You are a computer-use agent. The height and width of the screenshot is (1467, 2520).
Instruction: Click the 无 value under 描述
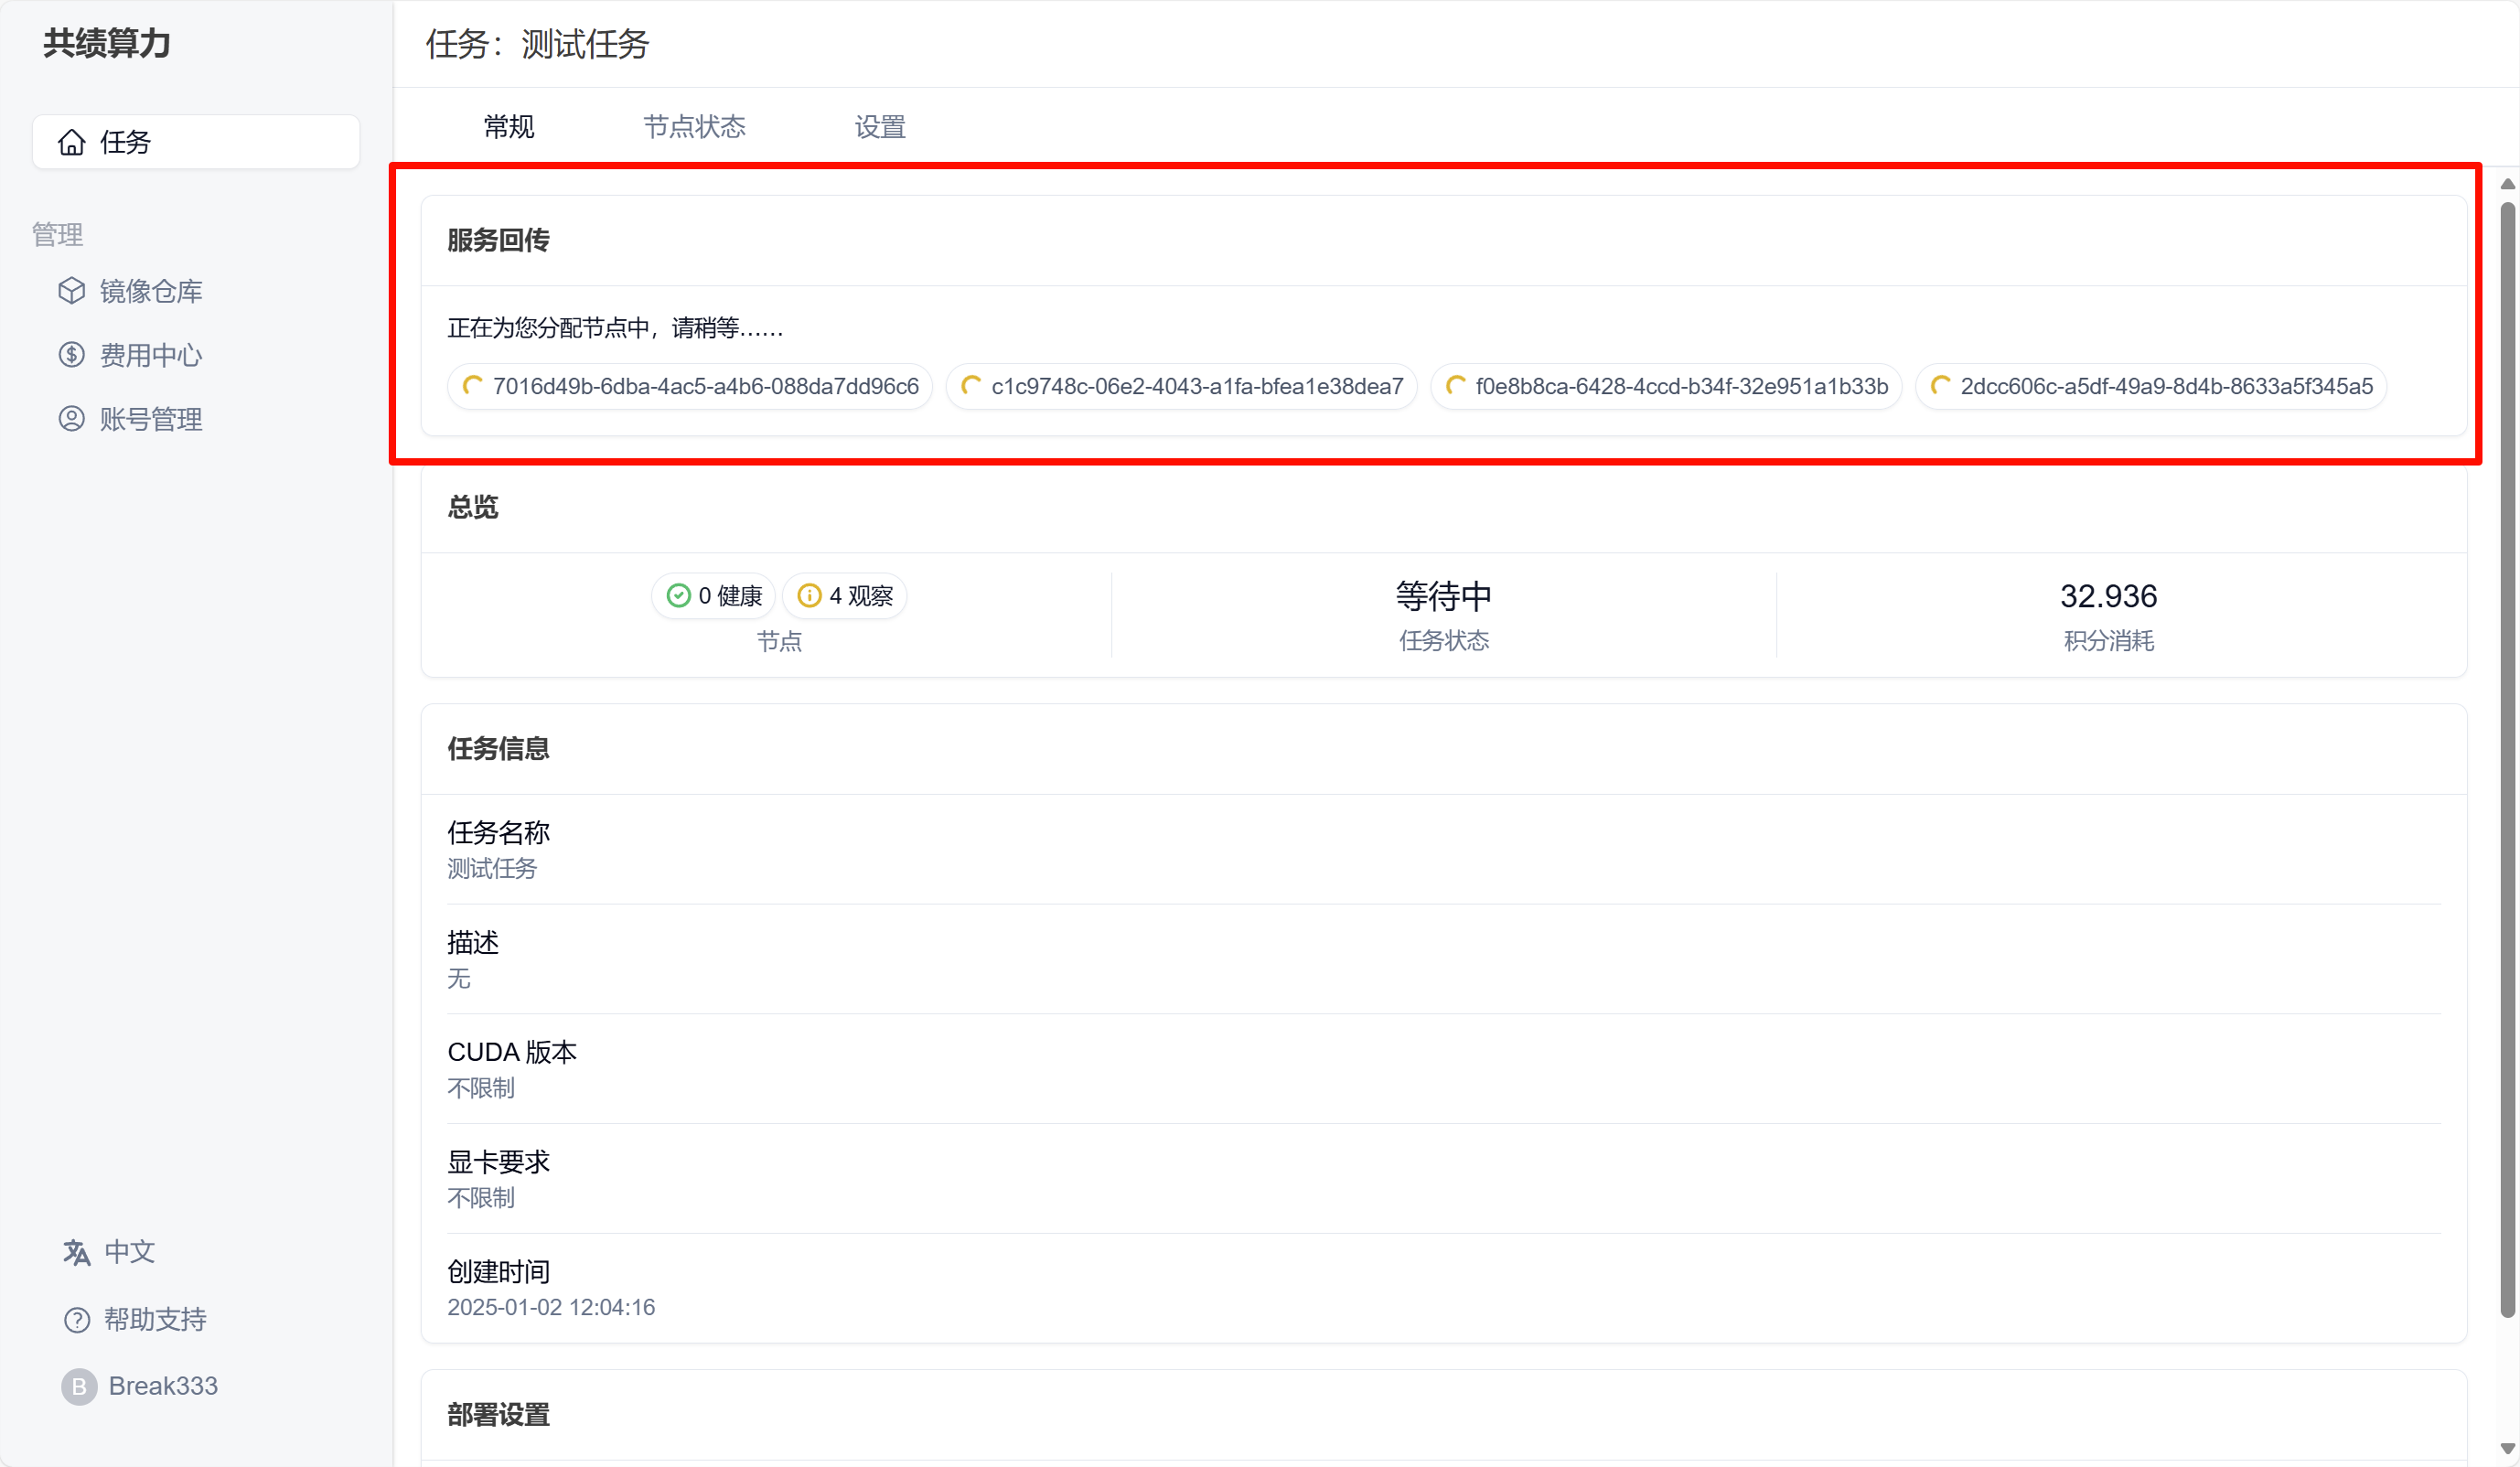click(x=459, y=978)
